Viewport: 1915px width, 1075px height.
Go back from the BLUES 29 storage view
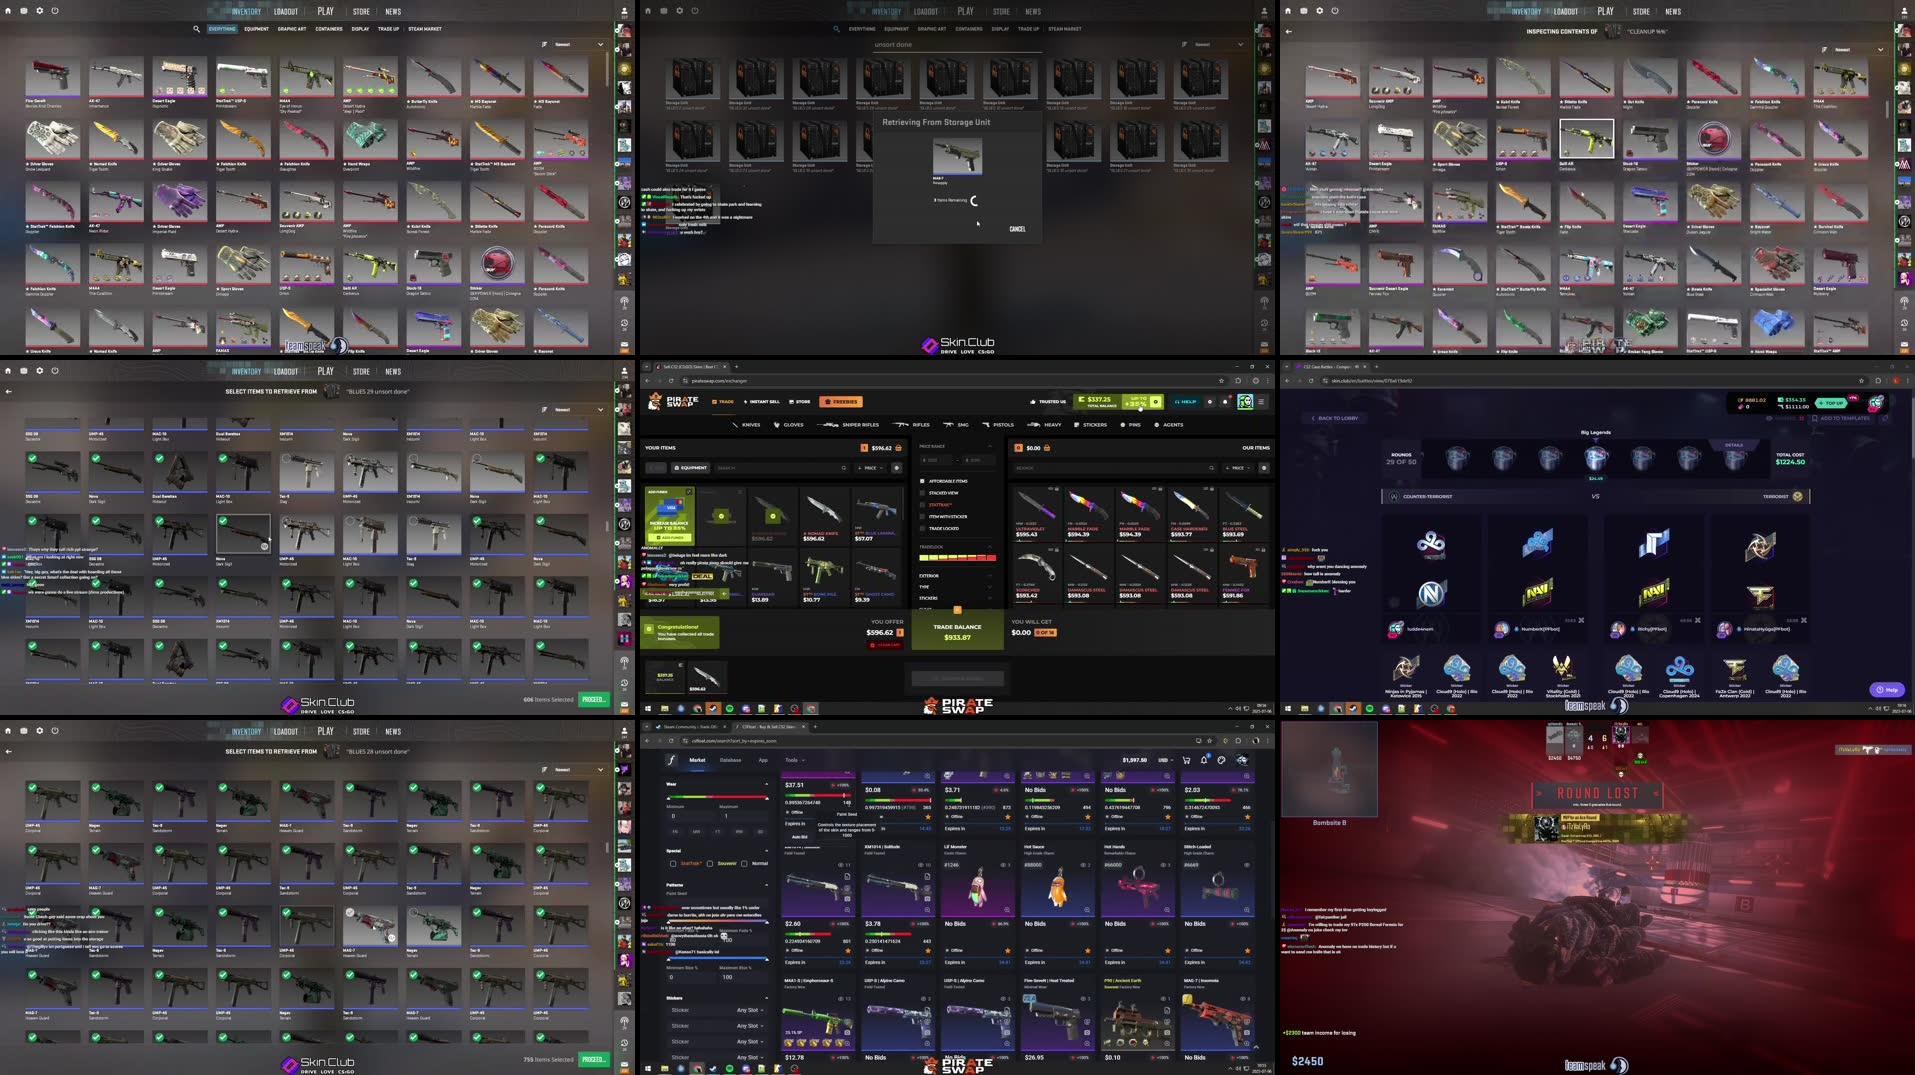[x=9, y=391]
